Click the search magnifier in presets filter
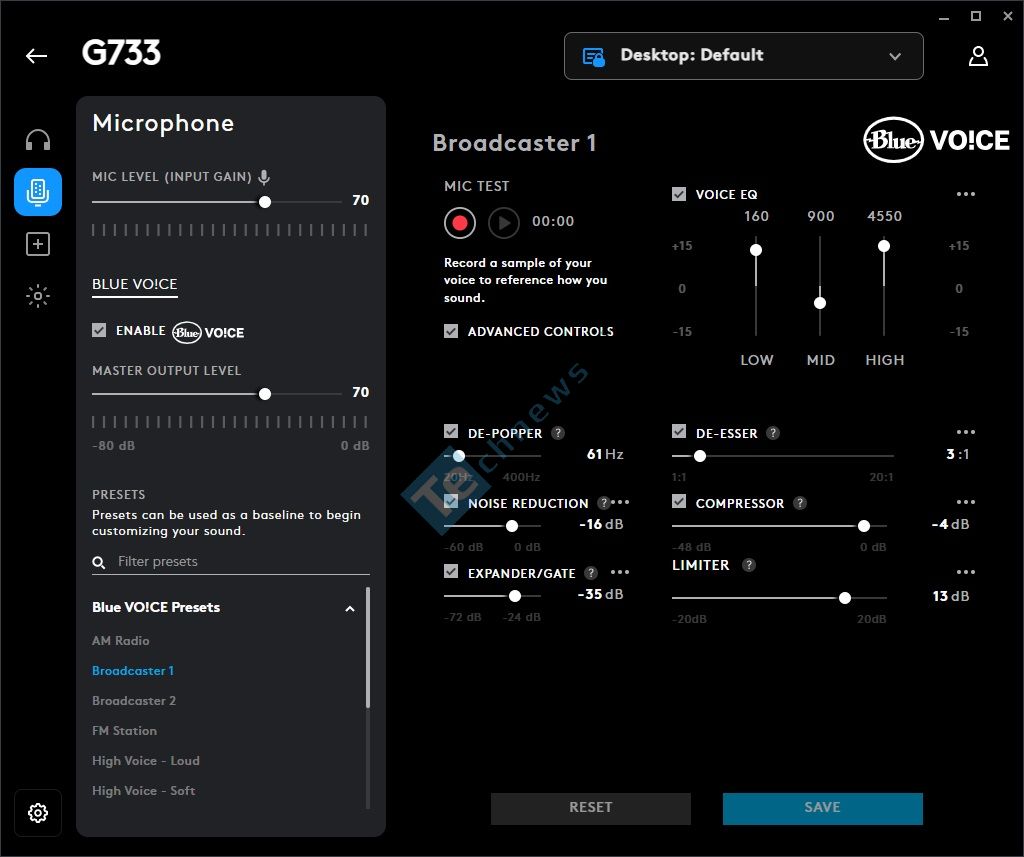1024x857 pixels. [99, 562]
